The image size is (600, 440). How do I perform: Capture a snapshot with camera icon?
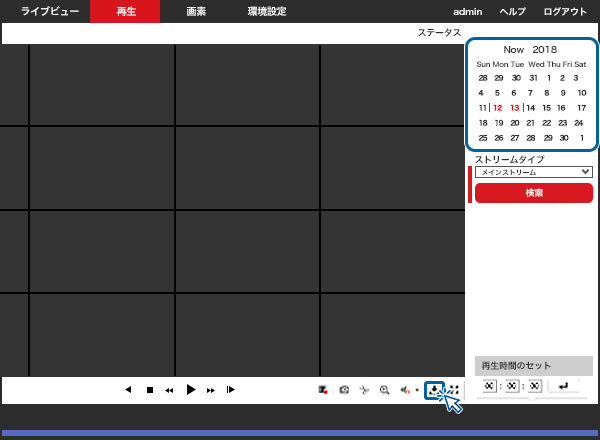[x=344, y=390]
